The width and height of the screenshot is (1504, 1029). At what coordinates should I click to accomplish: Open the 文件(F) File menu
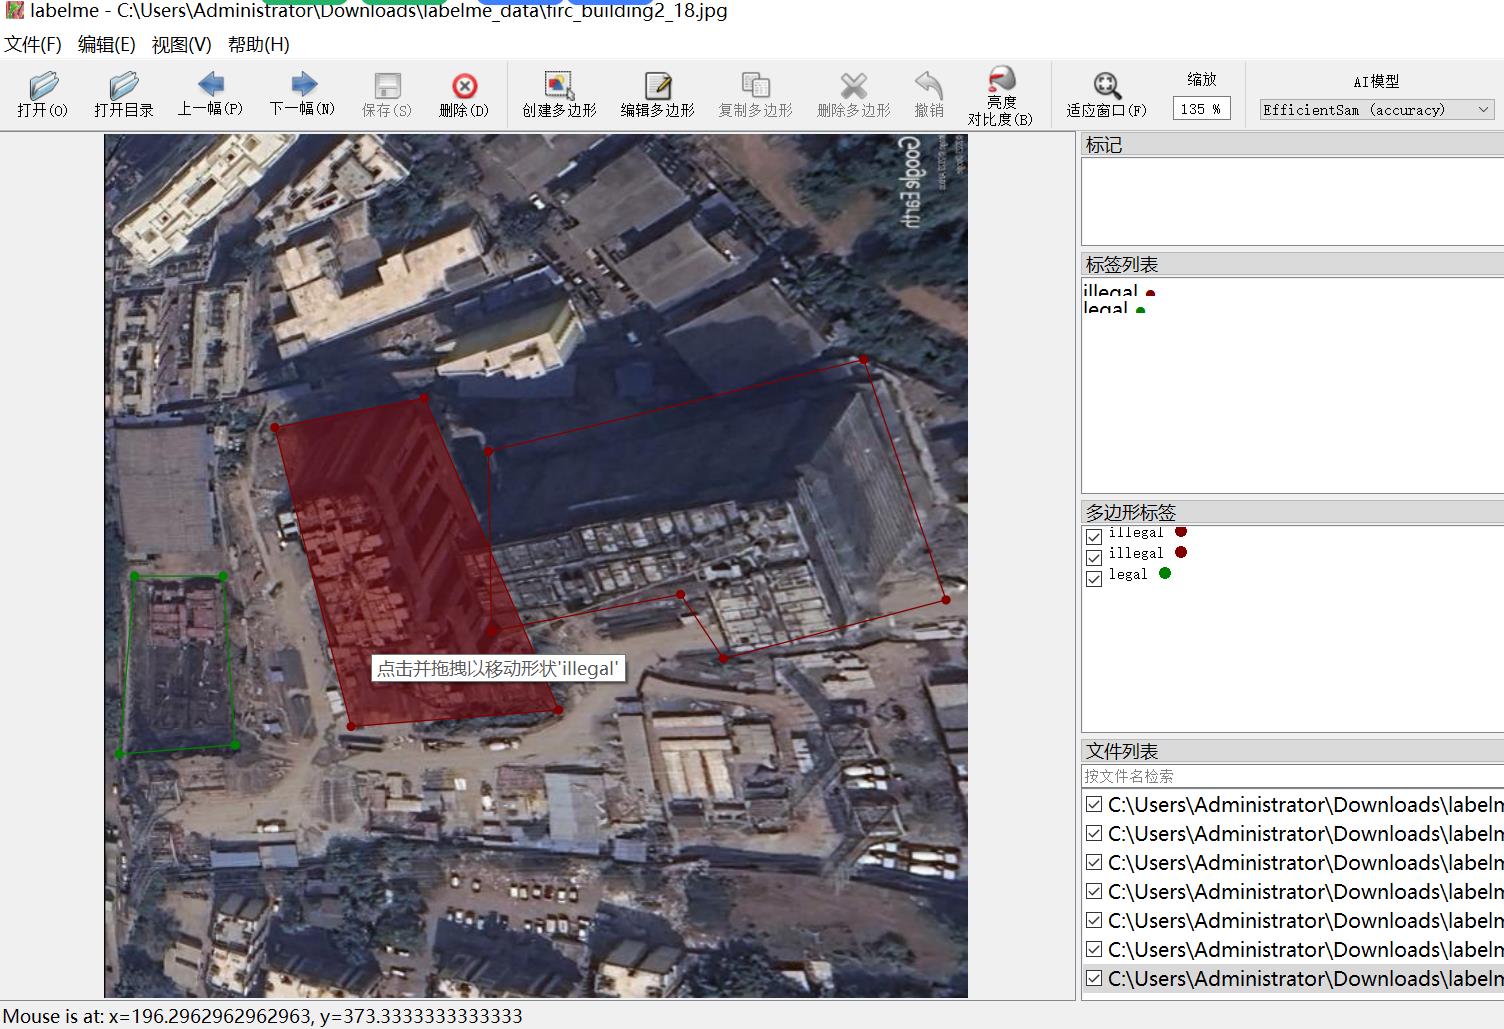click(x=33, y=44)
